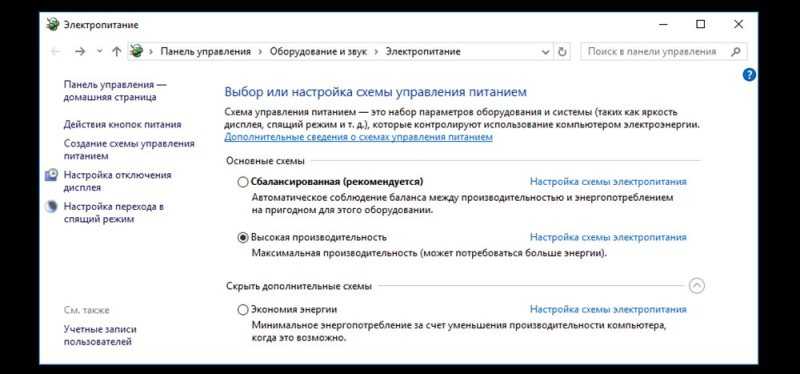800x374 pixels.
Task: Click the refresh button in address bar
Action: point(562,52)
